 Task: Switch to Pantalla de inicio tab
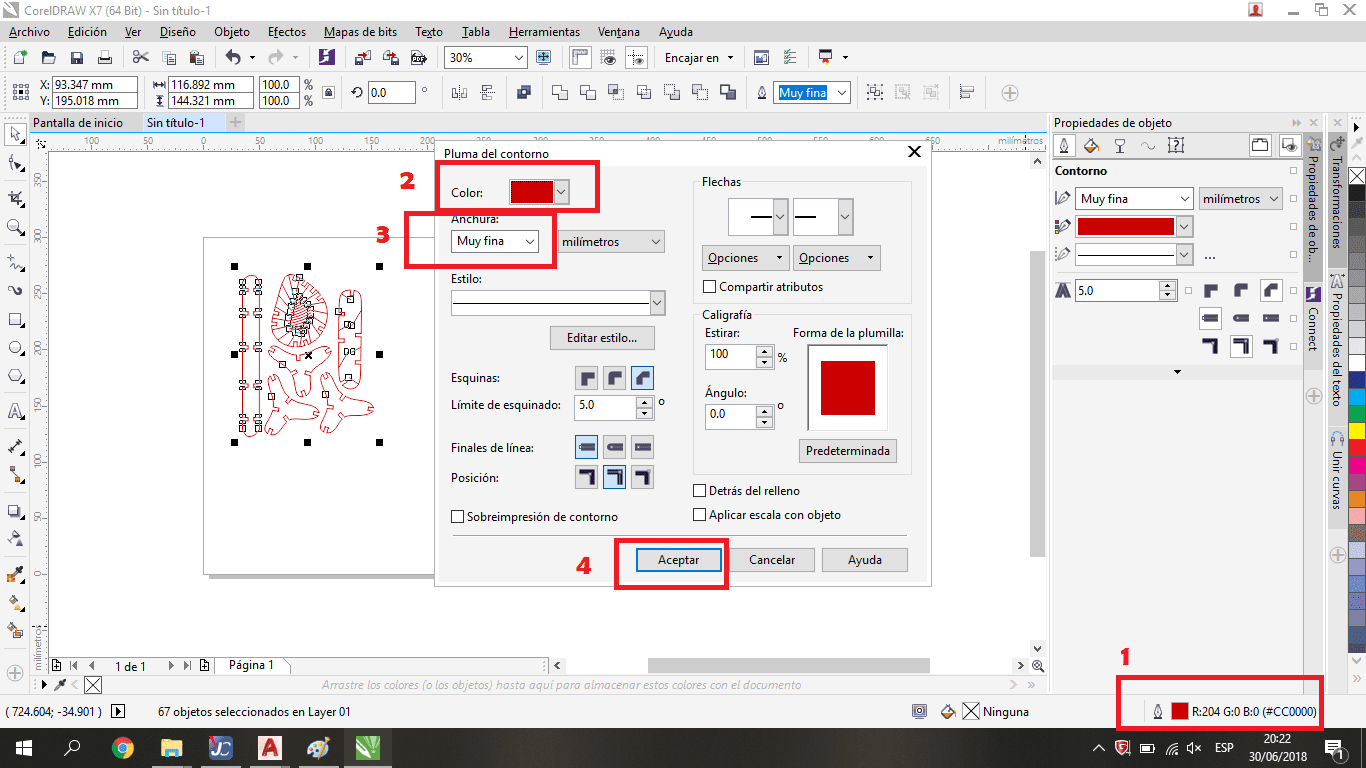point(79,122)
